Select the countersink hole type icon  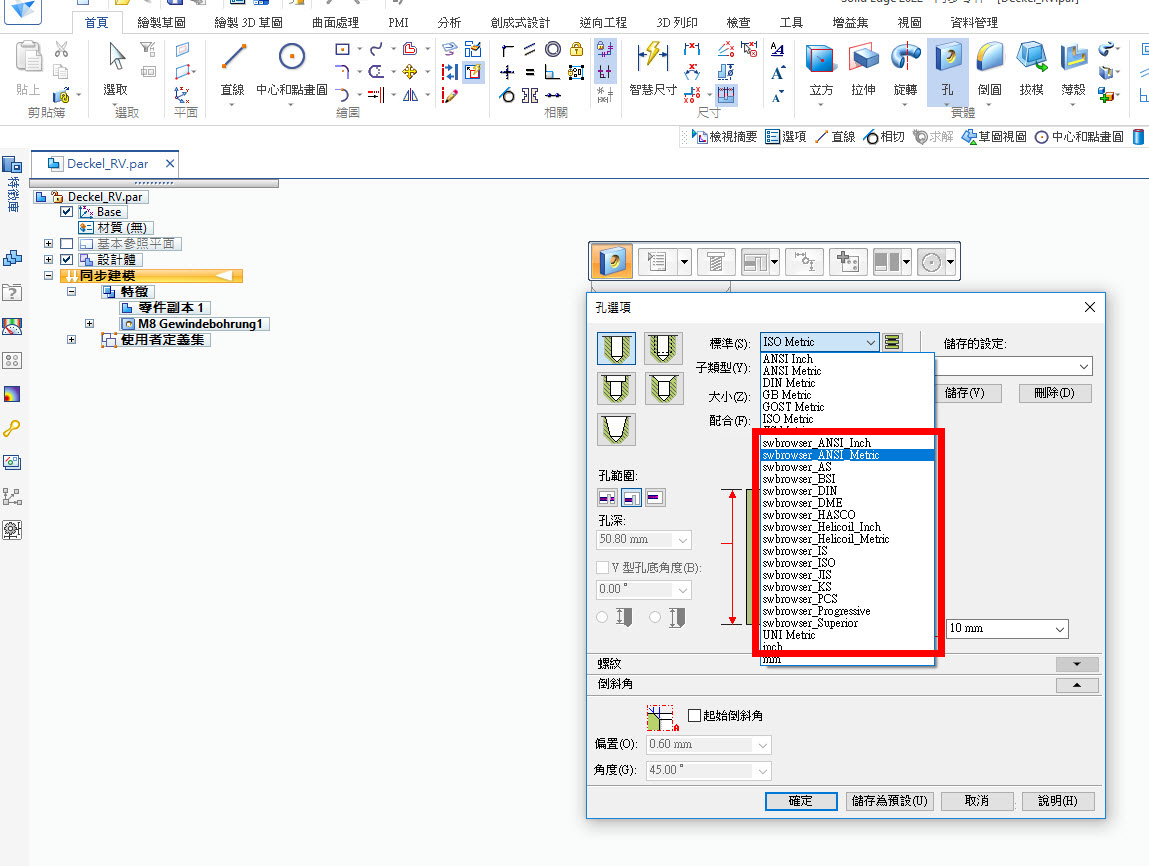[x=664, y=388]
